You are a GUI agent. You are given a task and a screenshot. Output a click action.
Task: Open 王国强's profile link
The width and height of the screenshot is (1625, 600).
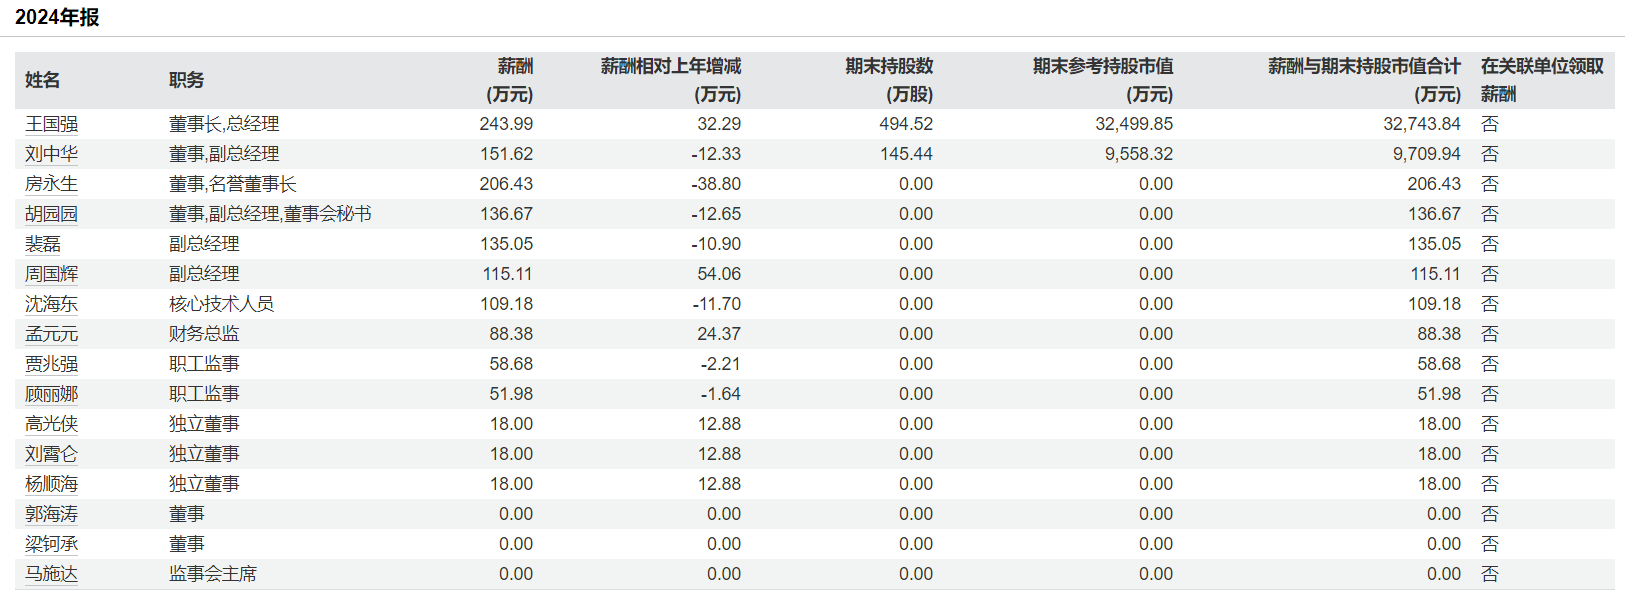pyautogui.click(x=51, y=124)
